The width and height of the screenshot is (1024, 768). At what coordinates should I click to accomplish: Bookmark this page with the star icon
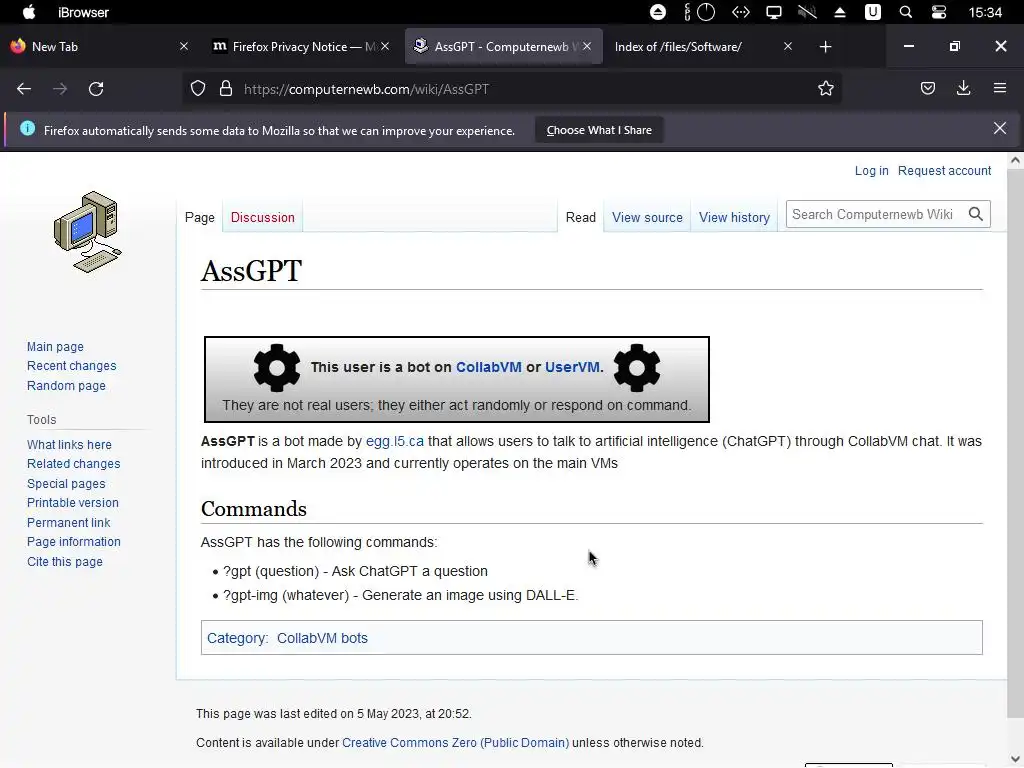[825, 89]
